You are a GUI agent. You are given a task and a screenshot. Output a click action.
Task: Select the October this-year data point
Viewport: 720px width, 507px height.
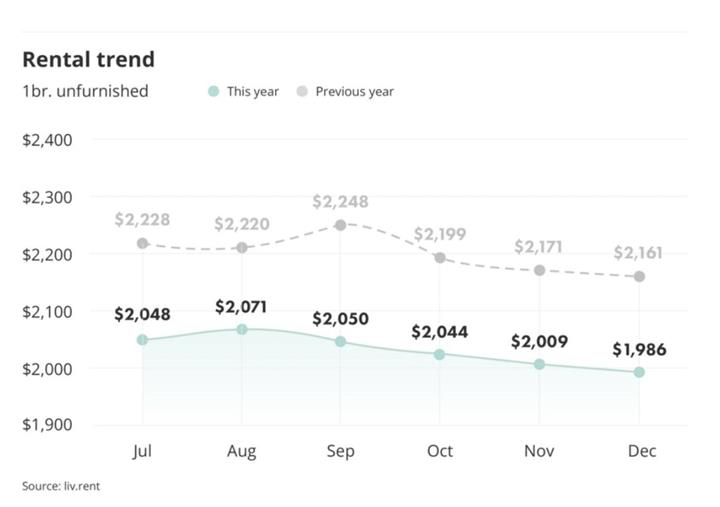click(440, 354)
